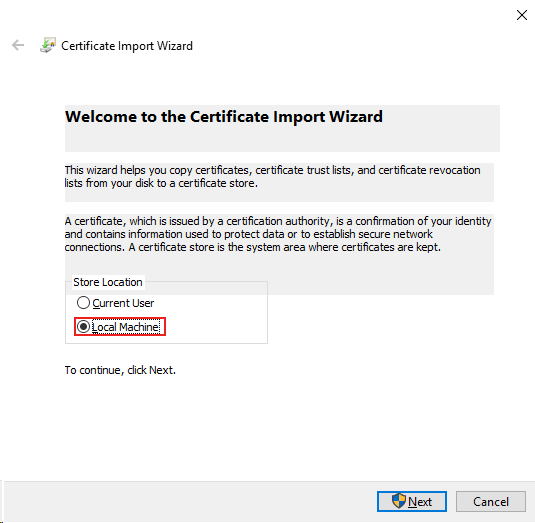Click the 'A certificate, which is issued' paragraph
The height and width of the screenshot is (523, 535).
pyautogui.click(x=278, y=234)
